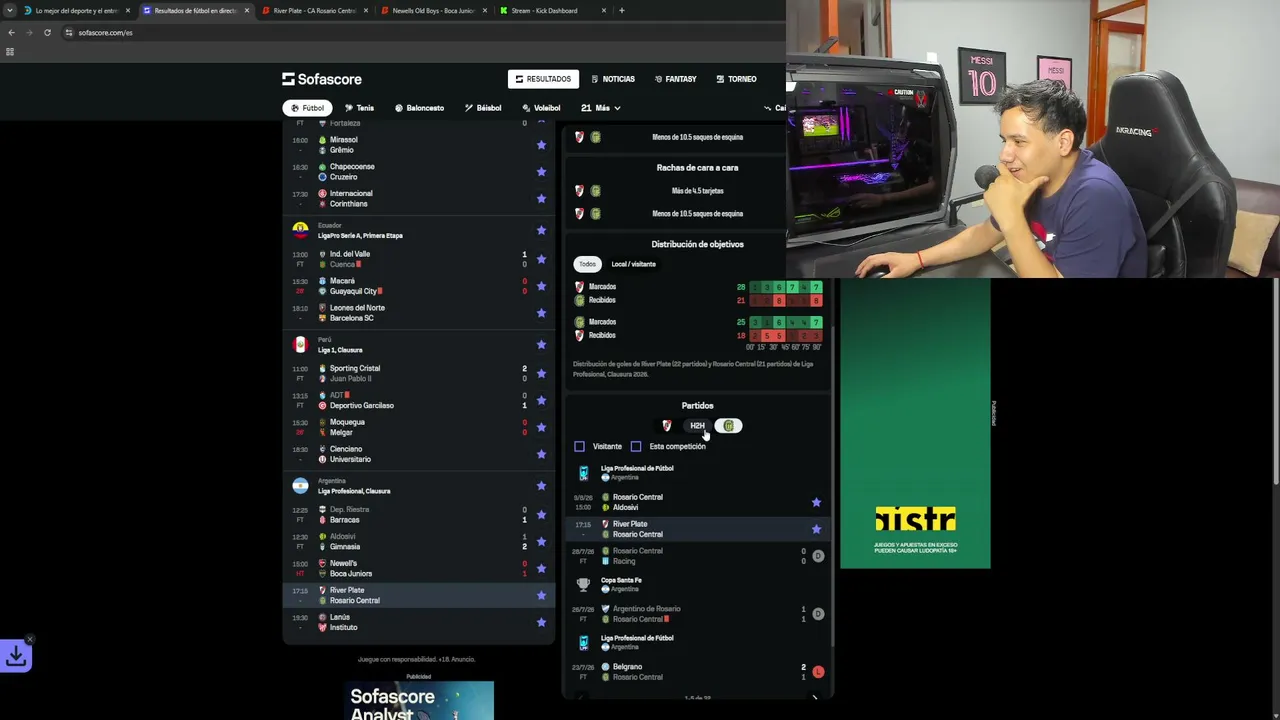Open LigaPro Serie A, Primera Etapa league
1280x720 pixels.
[x=360, y=236]
